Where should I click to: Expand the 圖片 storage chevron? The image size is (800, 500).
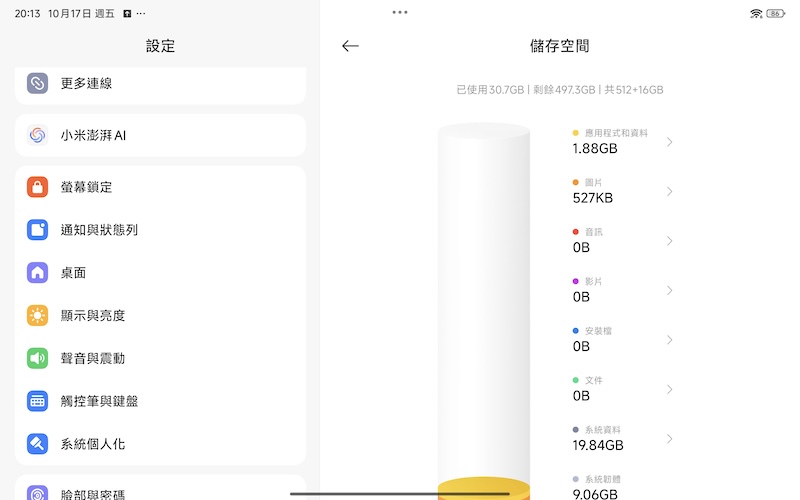(x=669, y=191)
